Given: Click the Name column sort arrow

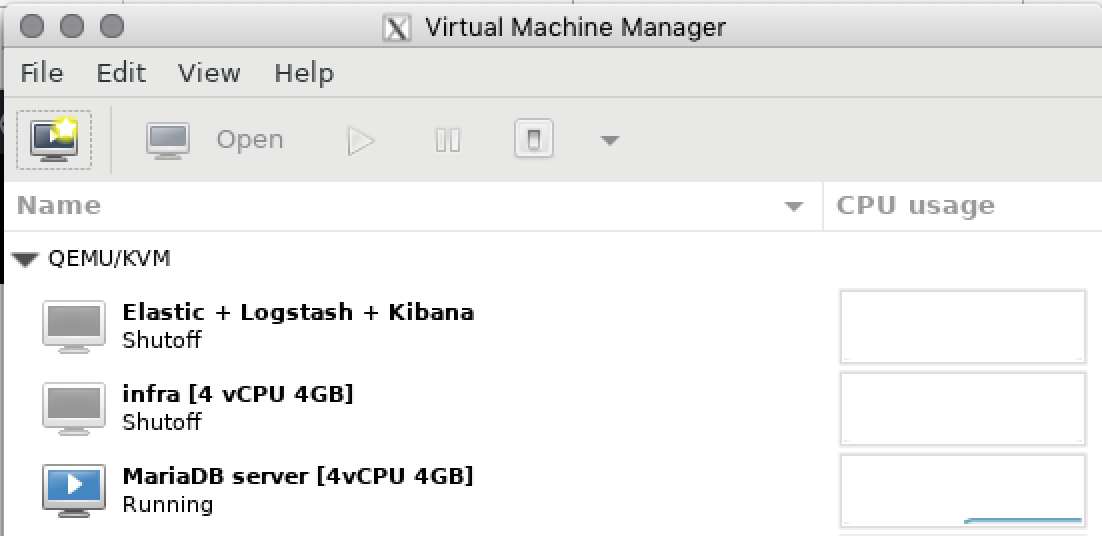Looking at the screenshot, I should [793, 207].
